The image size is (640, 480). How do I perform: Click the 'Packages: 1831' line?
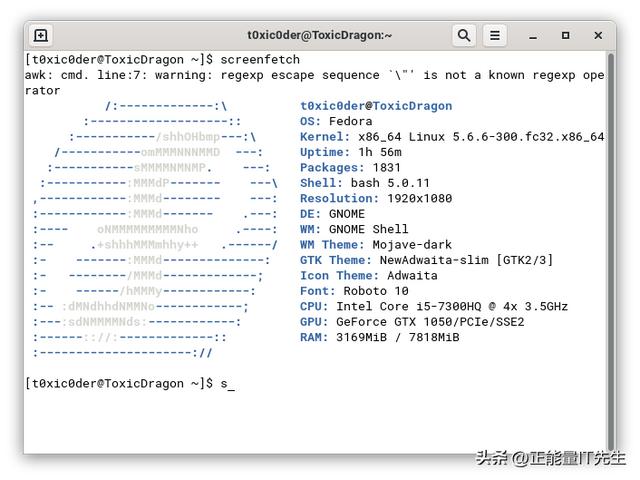tap(350, 168)
